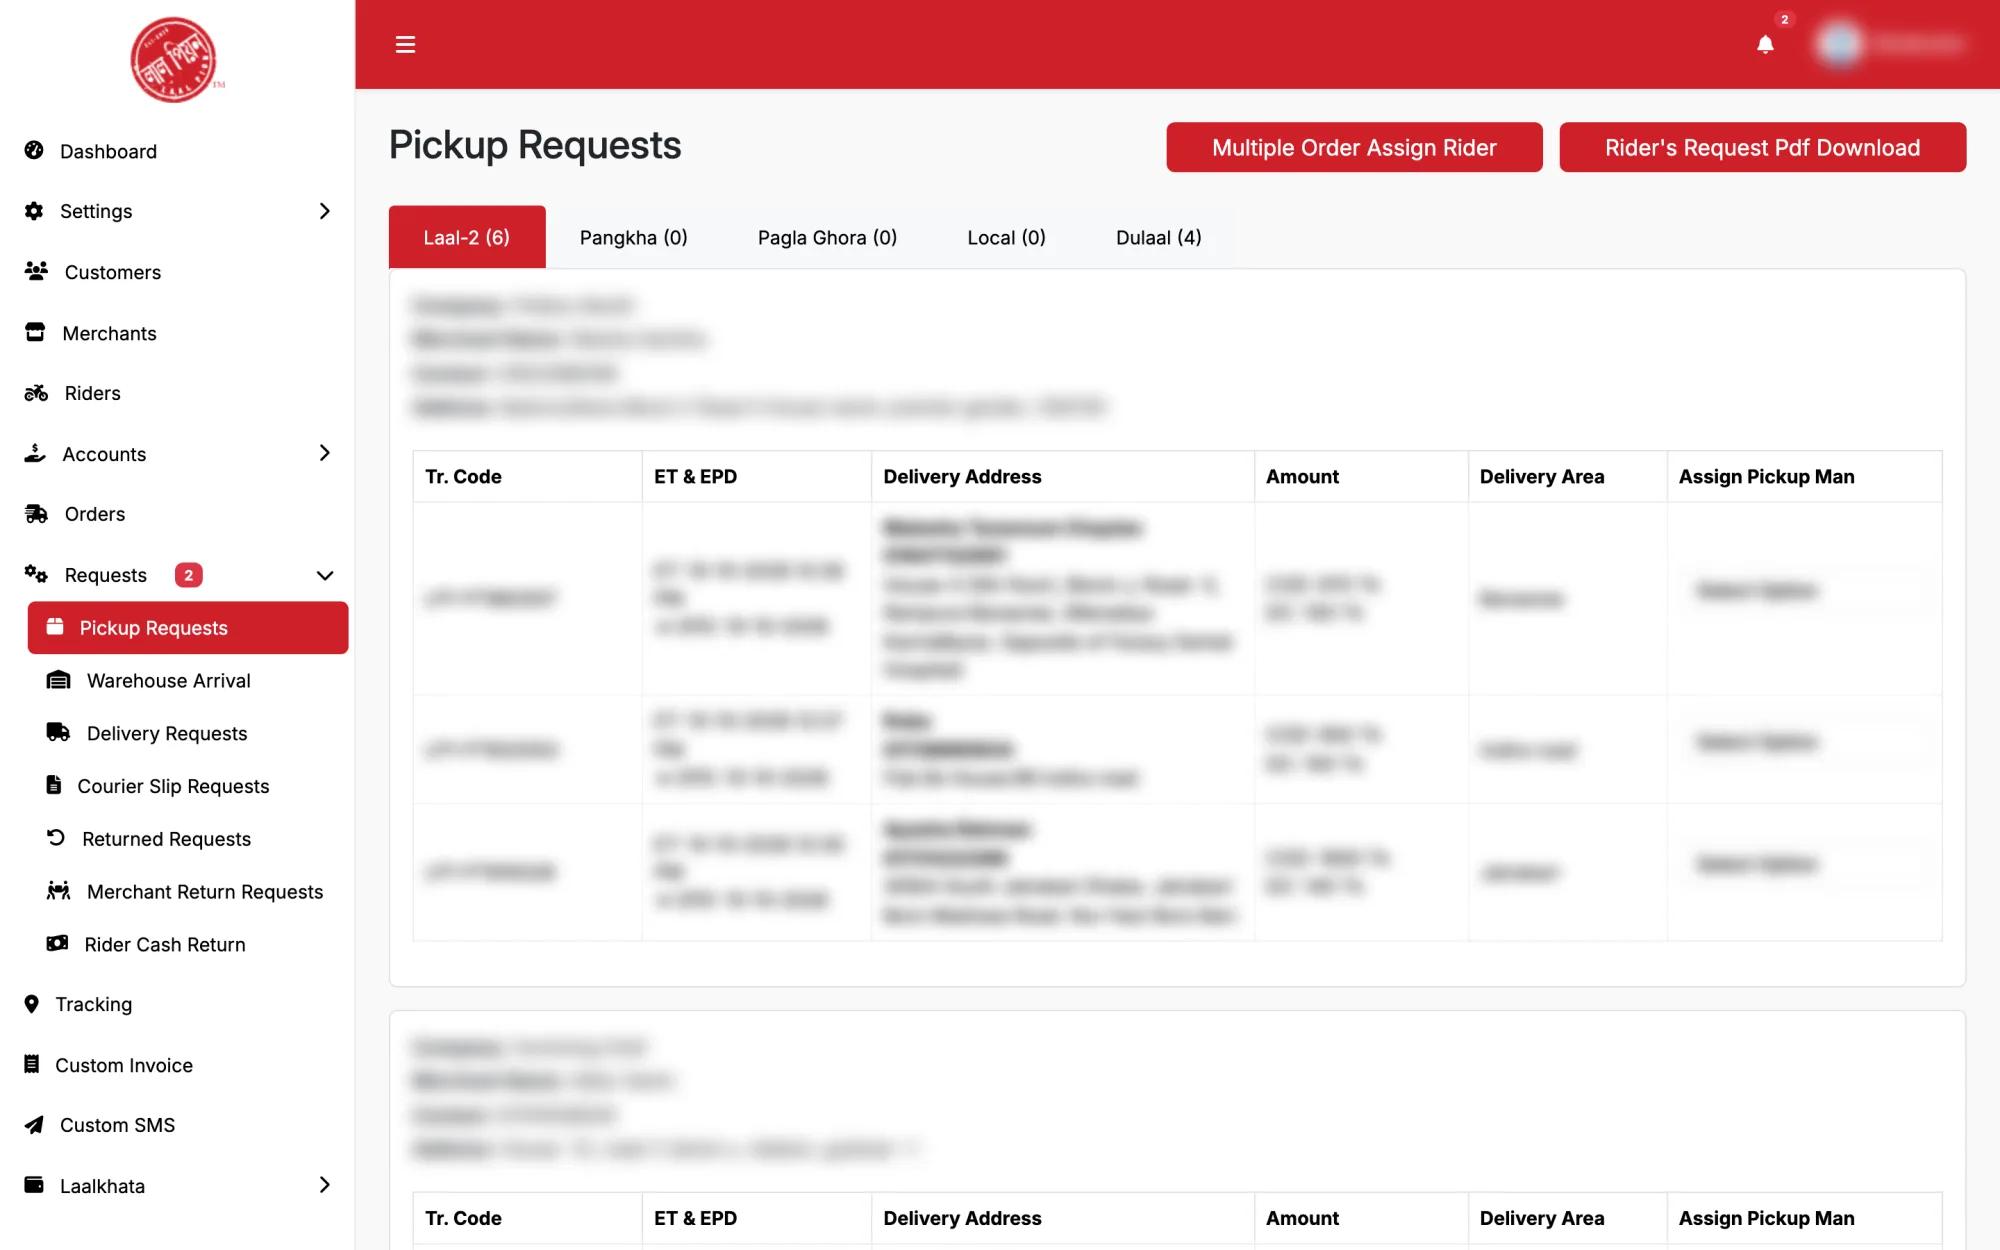Click the Customers people icon

coord(36,271)
